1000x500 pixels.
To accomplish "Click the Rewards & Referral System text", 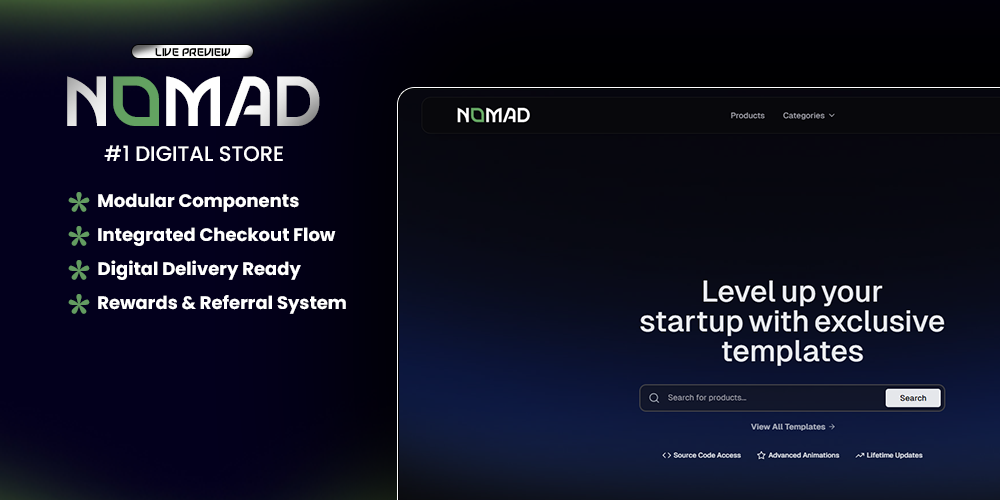I will [222, 303].
